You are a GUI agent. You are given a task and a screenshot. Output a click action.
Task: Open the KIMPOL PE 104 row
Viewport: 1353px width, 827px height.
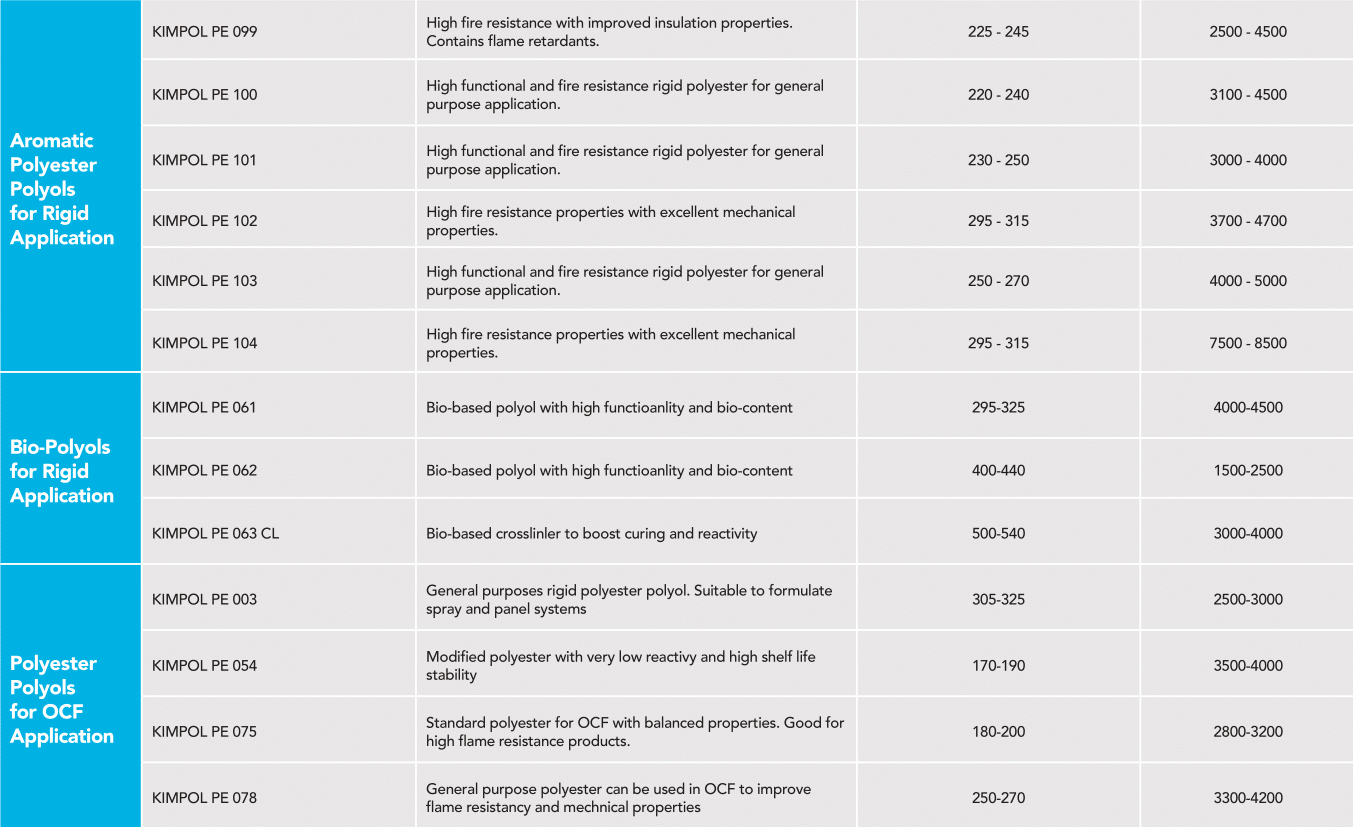click(x=204, y=343)
